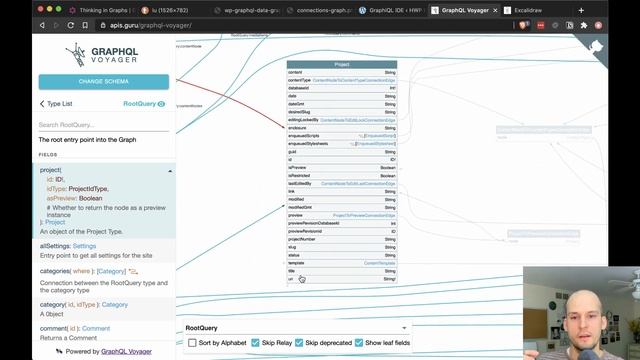Click the WordPress favicon on GraphiQL tab
Viewport: 640px width, 360px height.
[362, 10]
